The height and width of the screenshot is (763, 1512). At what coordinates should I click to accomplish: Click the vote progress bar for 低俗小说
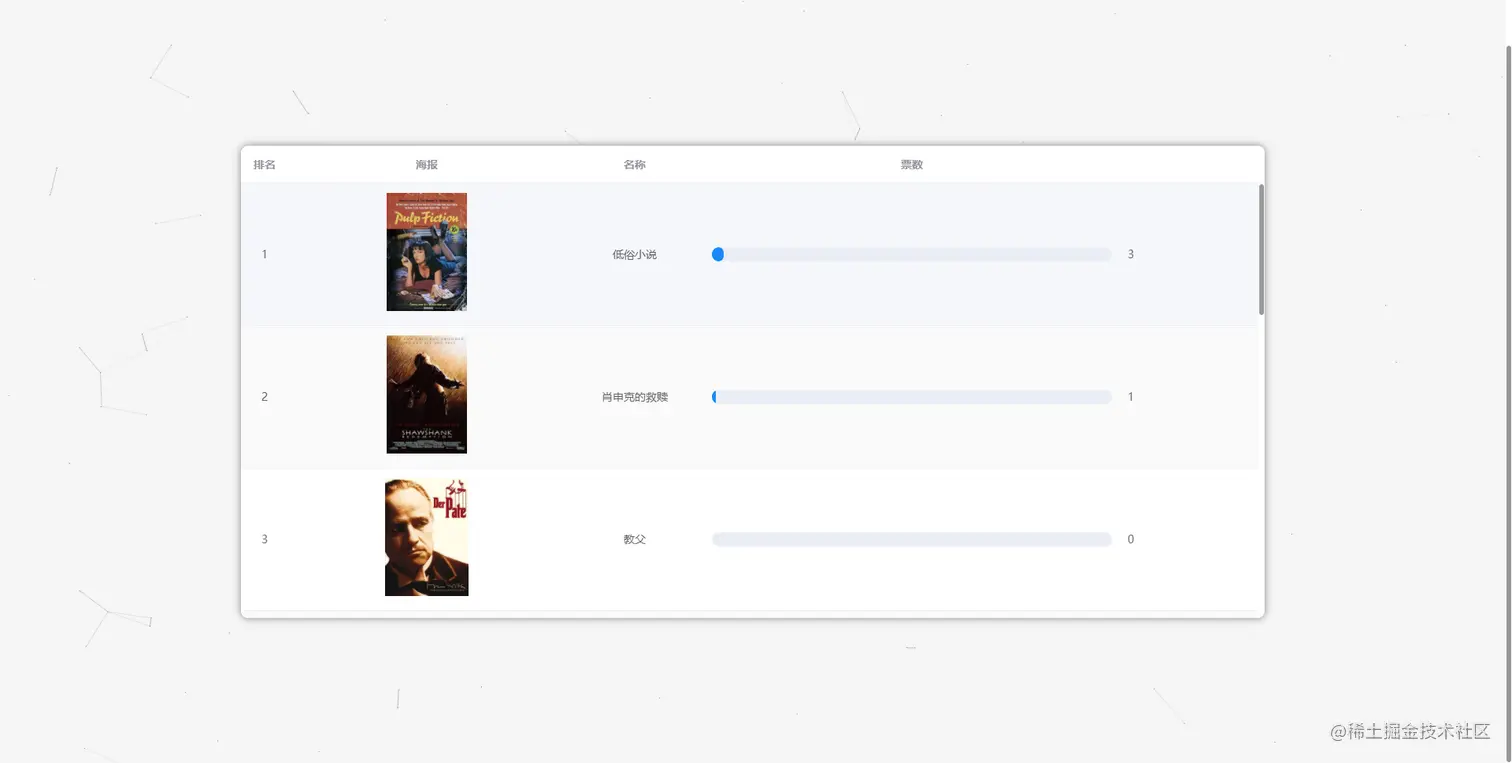point(912,254)
